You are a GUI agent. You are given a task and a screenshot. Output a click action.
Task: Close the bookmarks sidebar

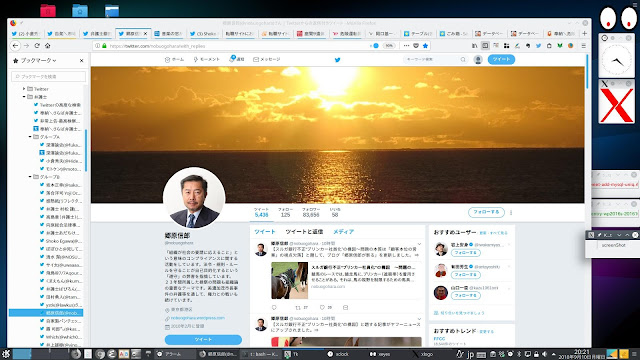[x=82, y=60]
